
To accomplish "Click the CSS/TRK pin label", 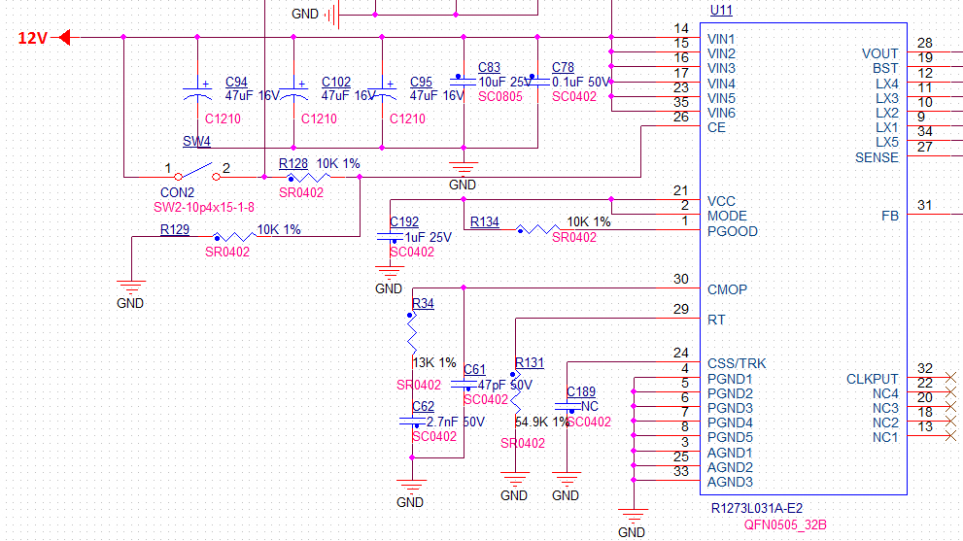I will pos(736,364).
